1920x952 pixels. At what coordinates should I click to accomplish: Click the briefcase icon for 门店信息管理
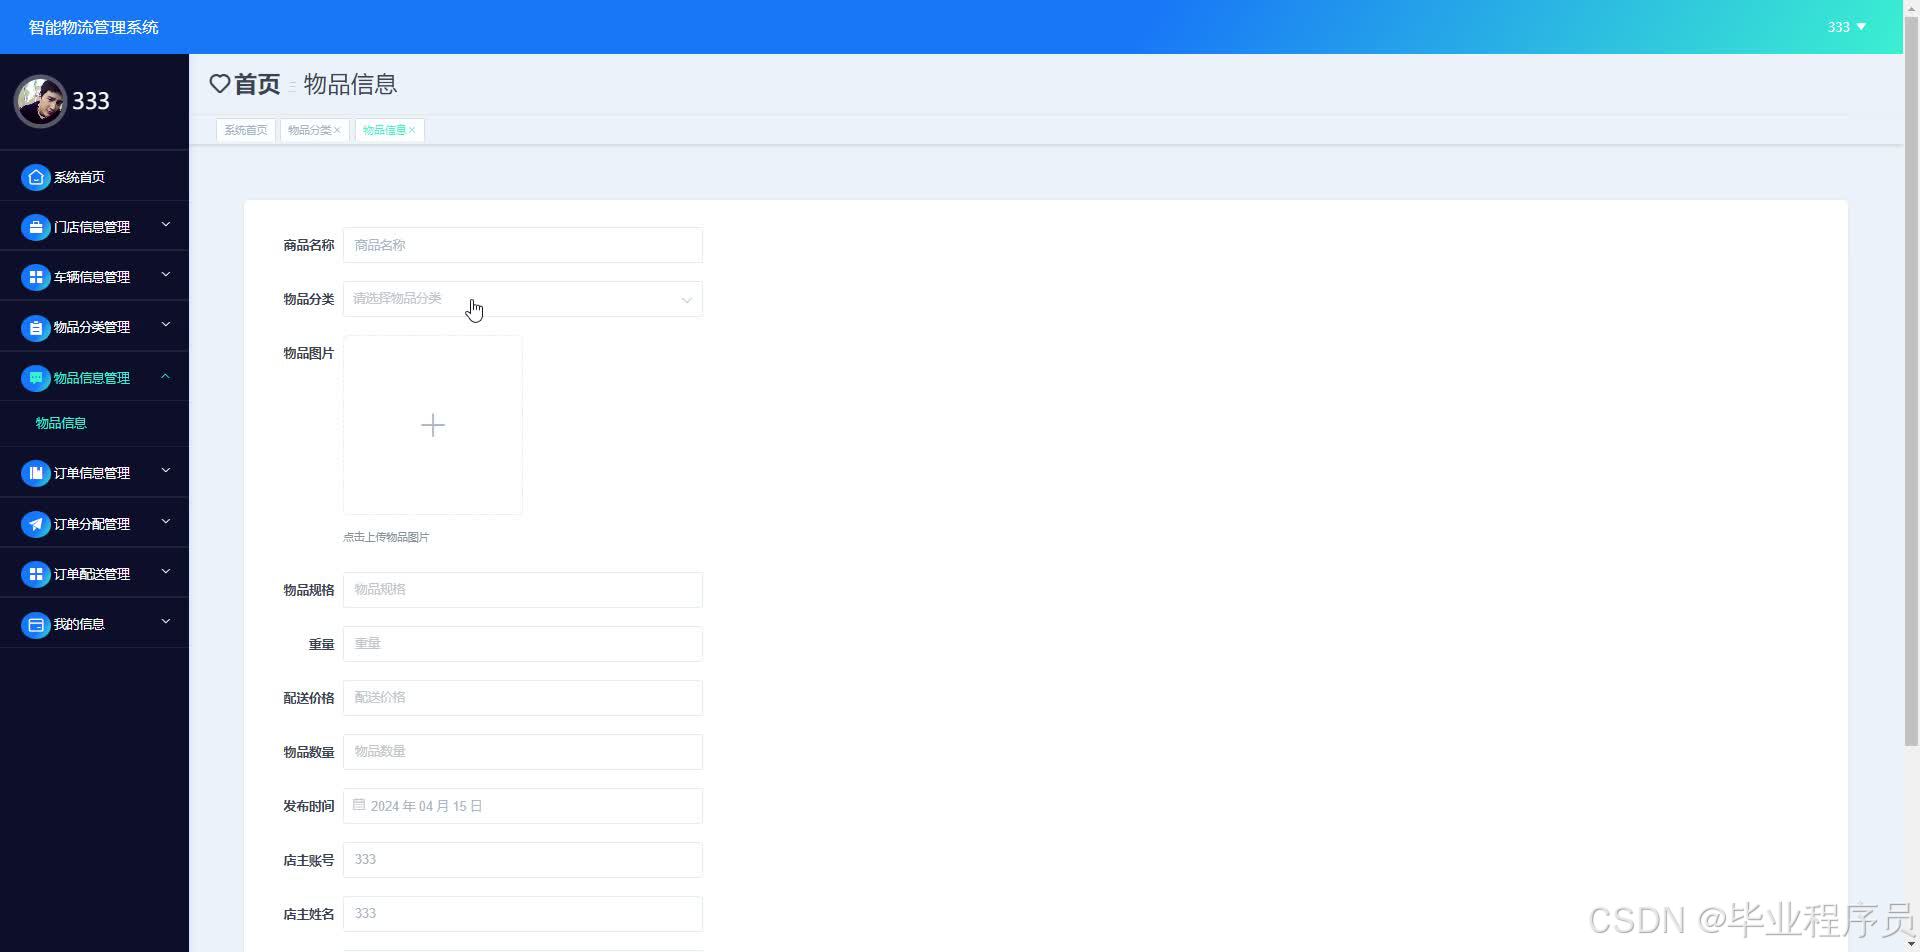click(x=36, y=227)
